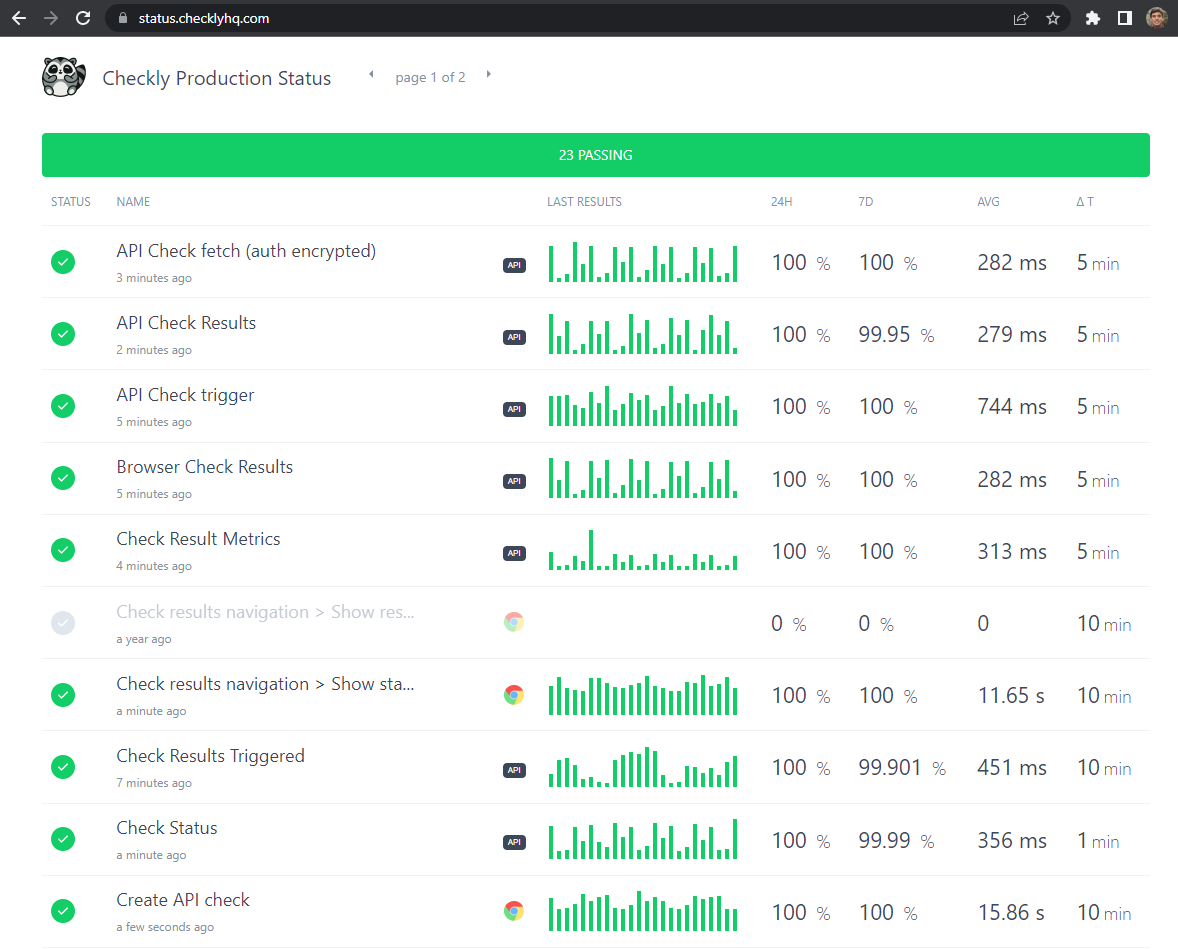Click the Chrome icon on Check results navigation Show sta row
Image resolution: width=1178 pixels, height=949 pixels.
[514, 694]
